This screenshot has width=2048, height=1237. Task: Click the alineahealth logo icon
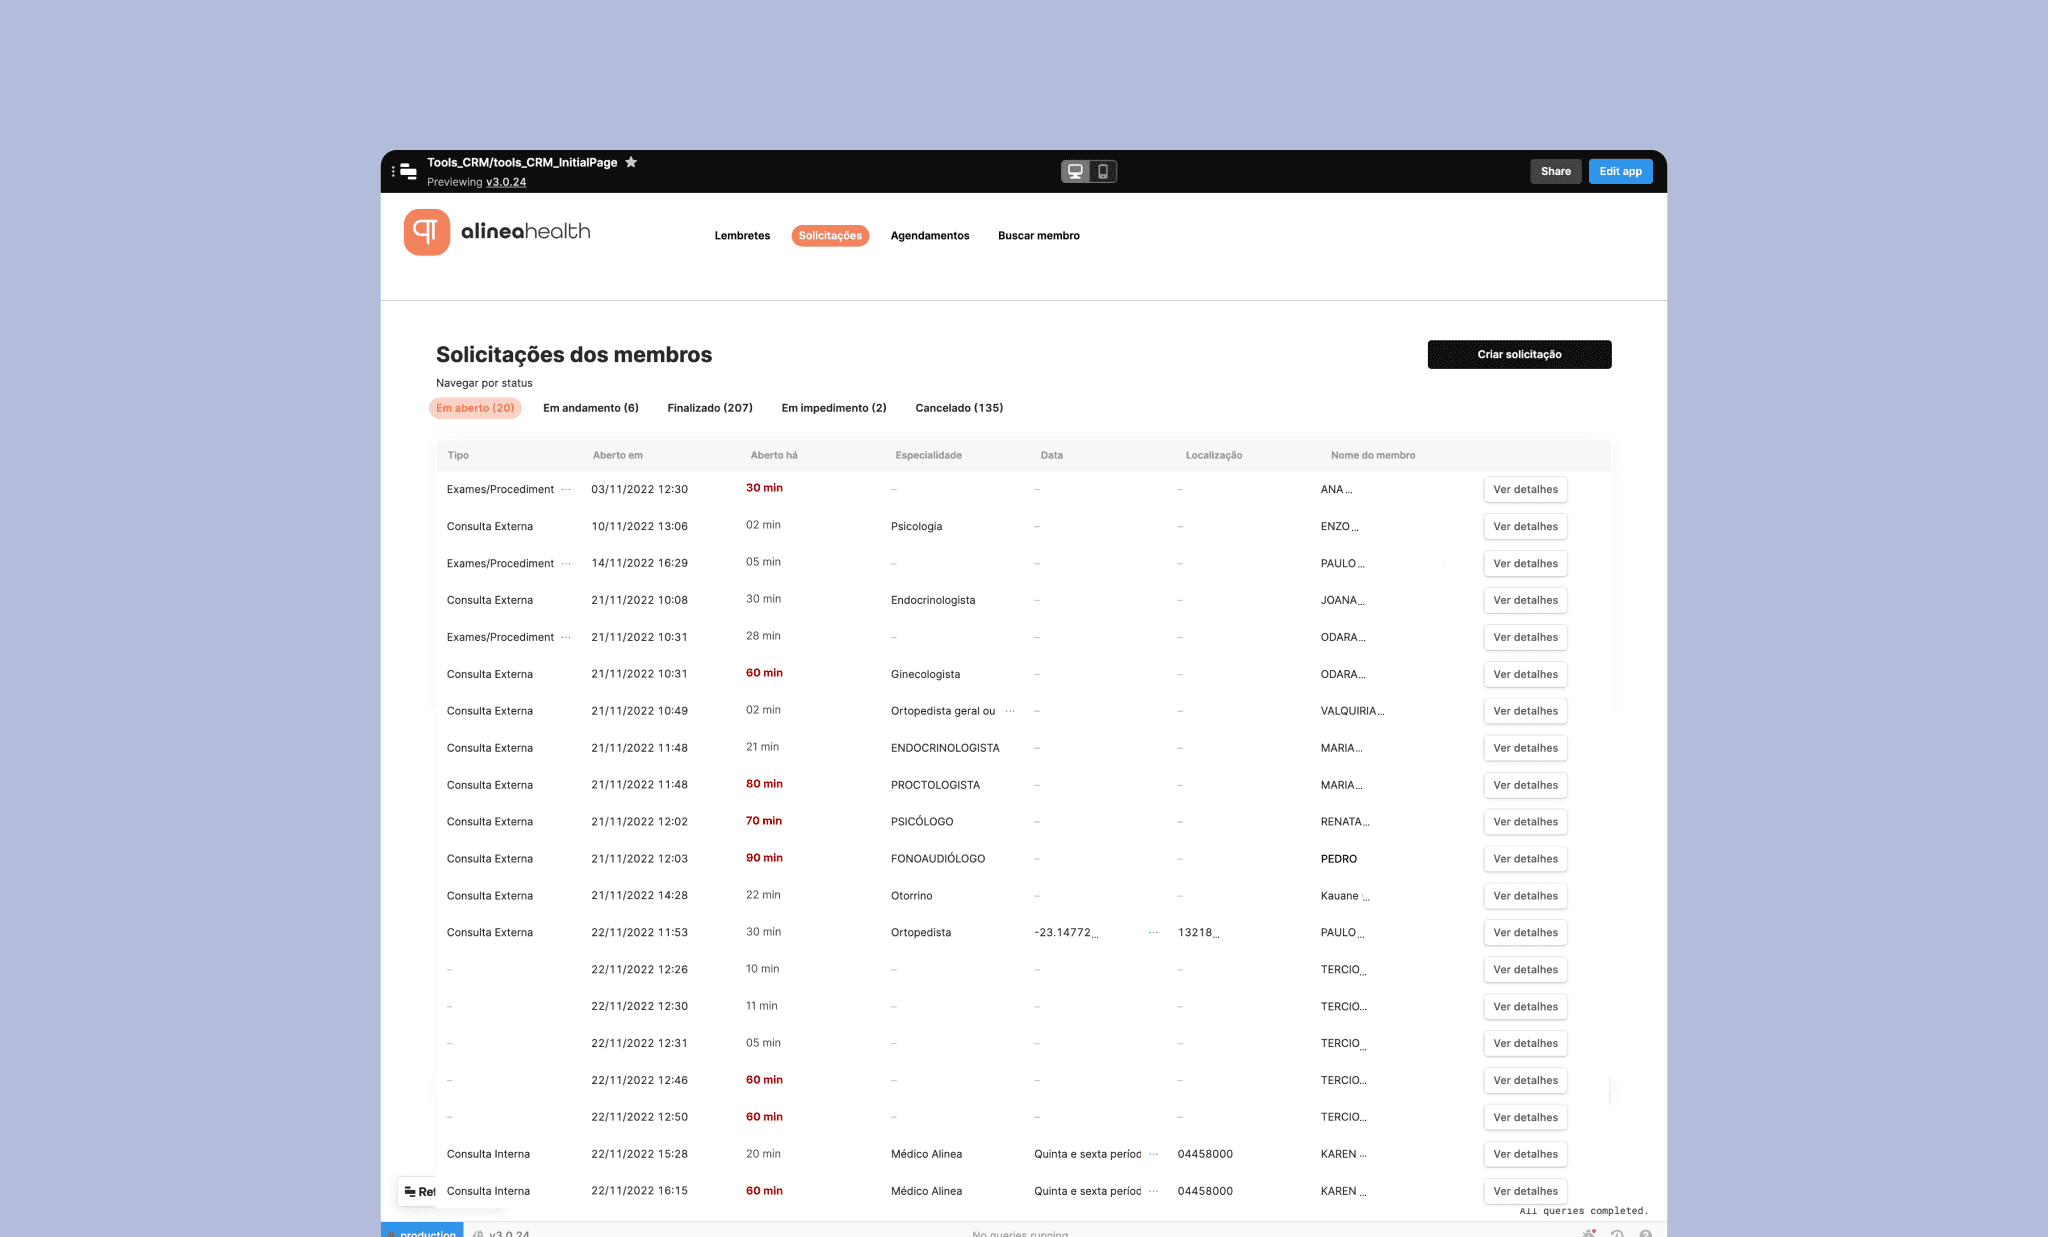point(427,232)
